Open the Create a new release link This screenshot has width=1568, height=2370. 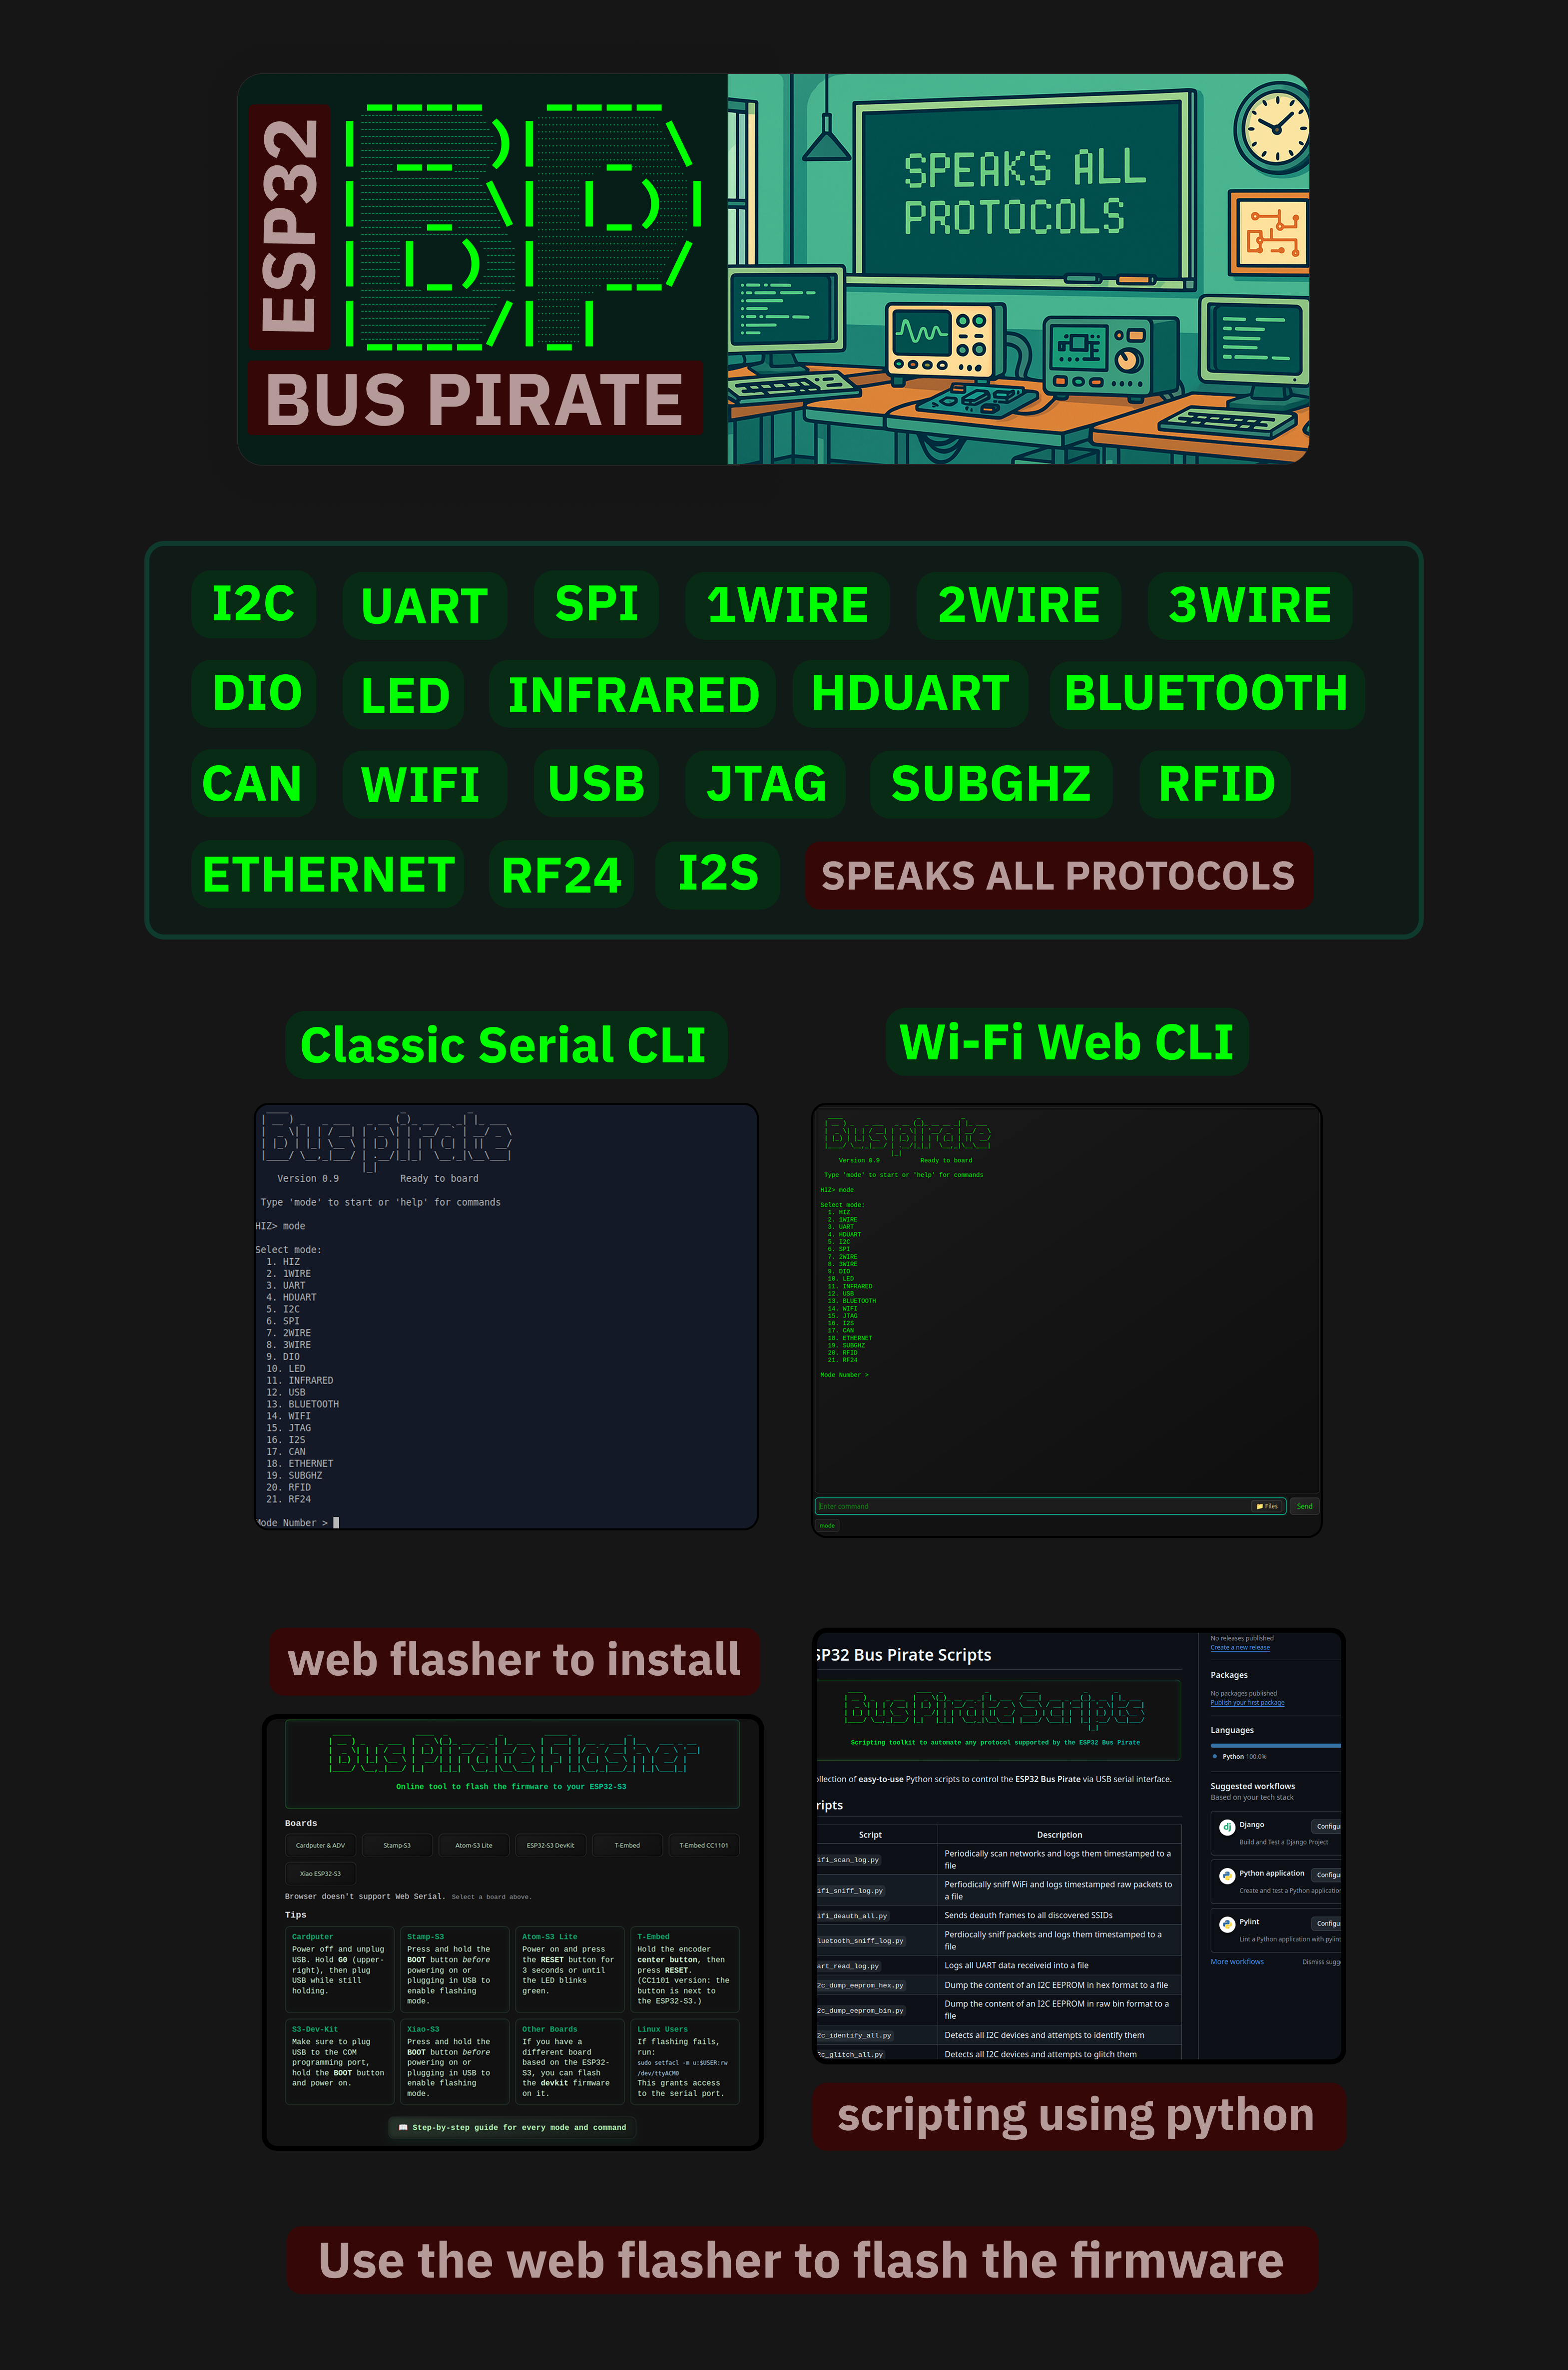point(1239,1647)
